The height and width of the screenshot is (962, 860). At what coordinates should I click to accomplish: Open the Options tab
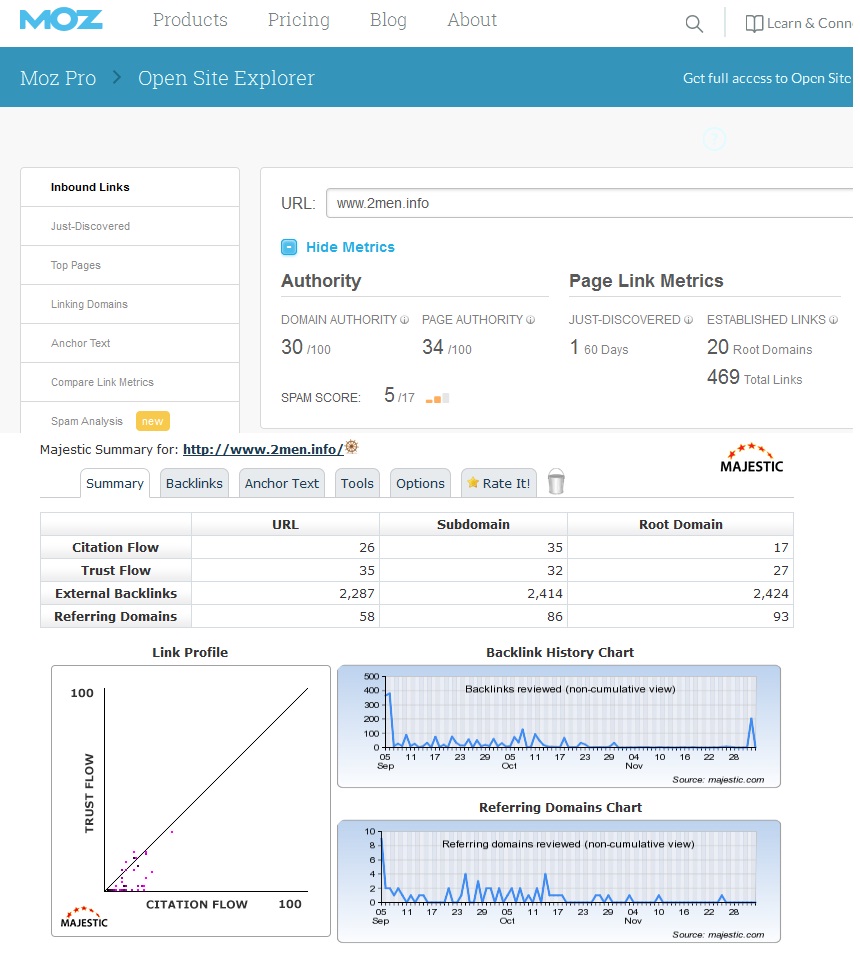tap(420, 483)
